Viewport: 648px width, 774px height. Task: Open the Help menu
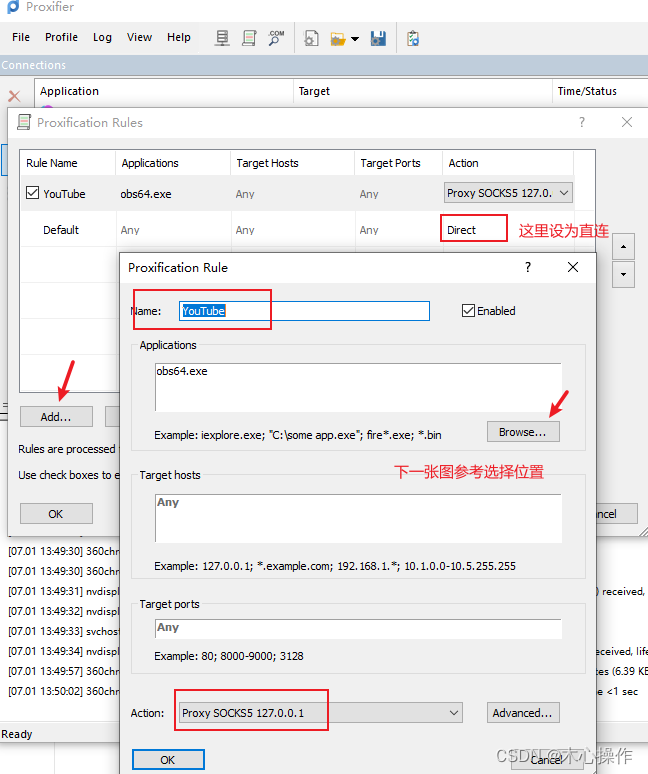pos(179,37)
